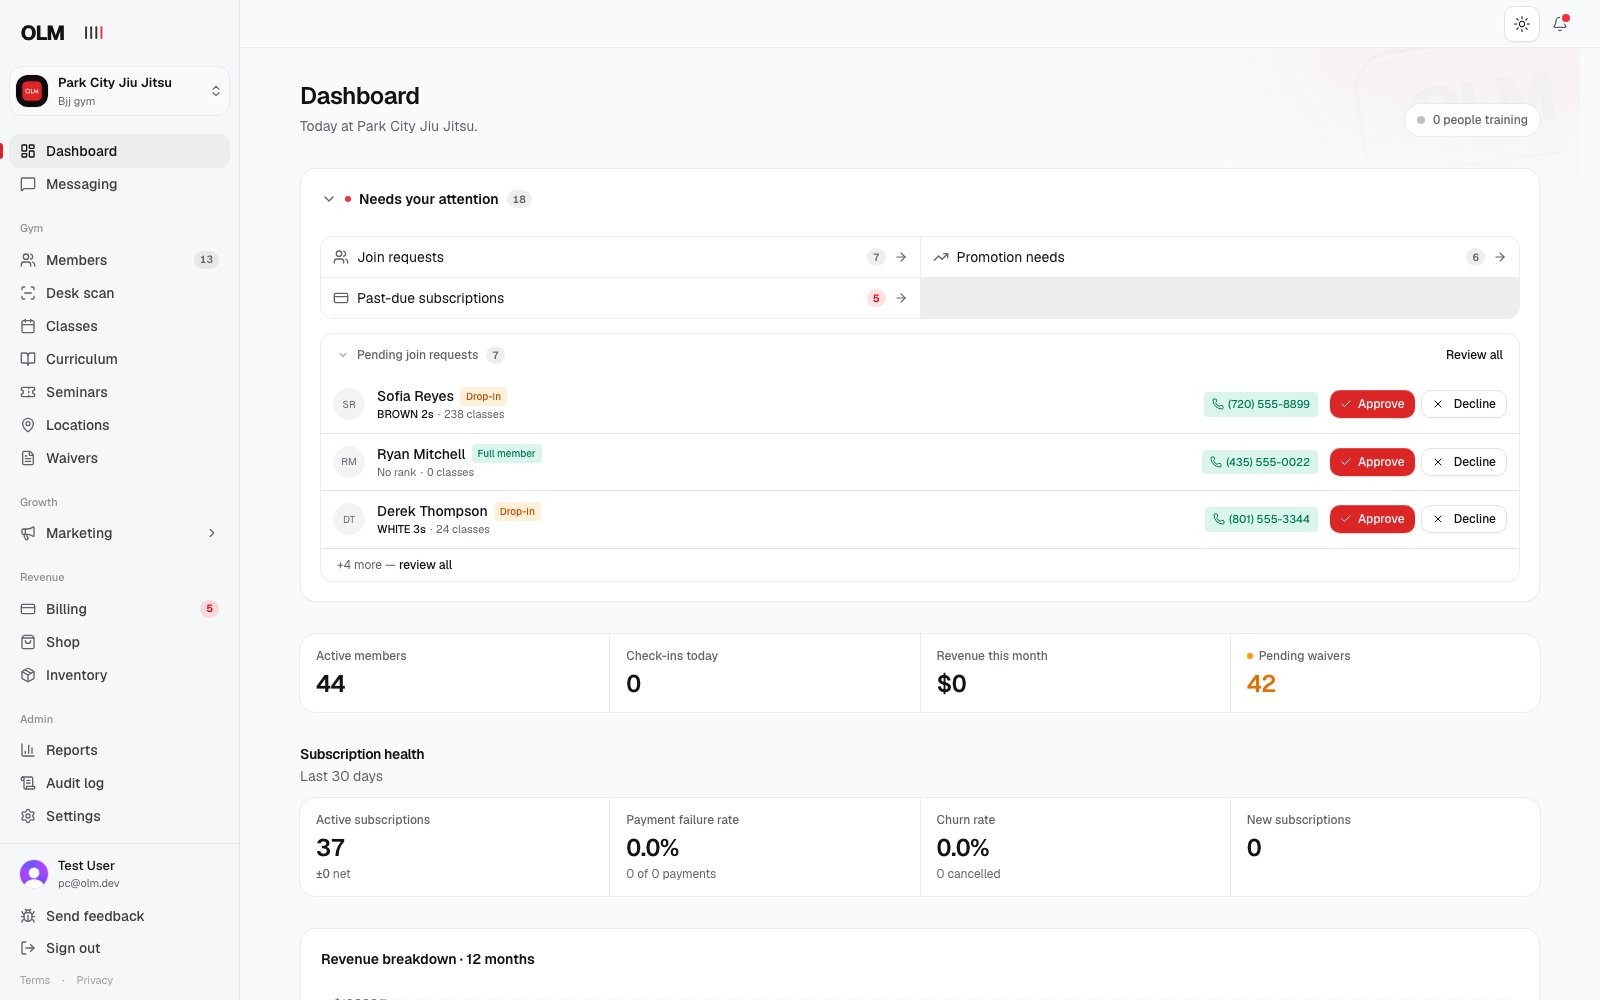Approve Derek Thompson's join request
This screenshot has width=1600, height=1000.
pos(1372,519)
